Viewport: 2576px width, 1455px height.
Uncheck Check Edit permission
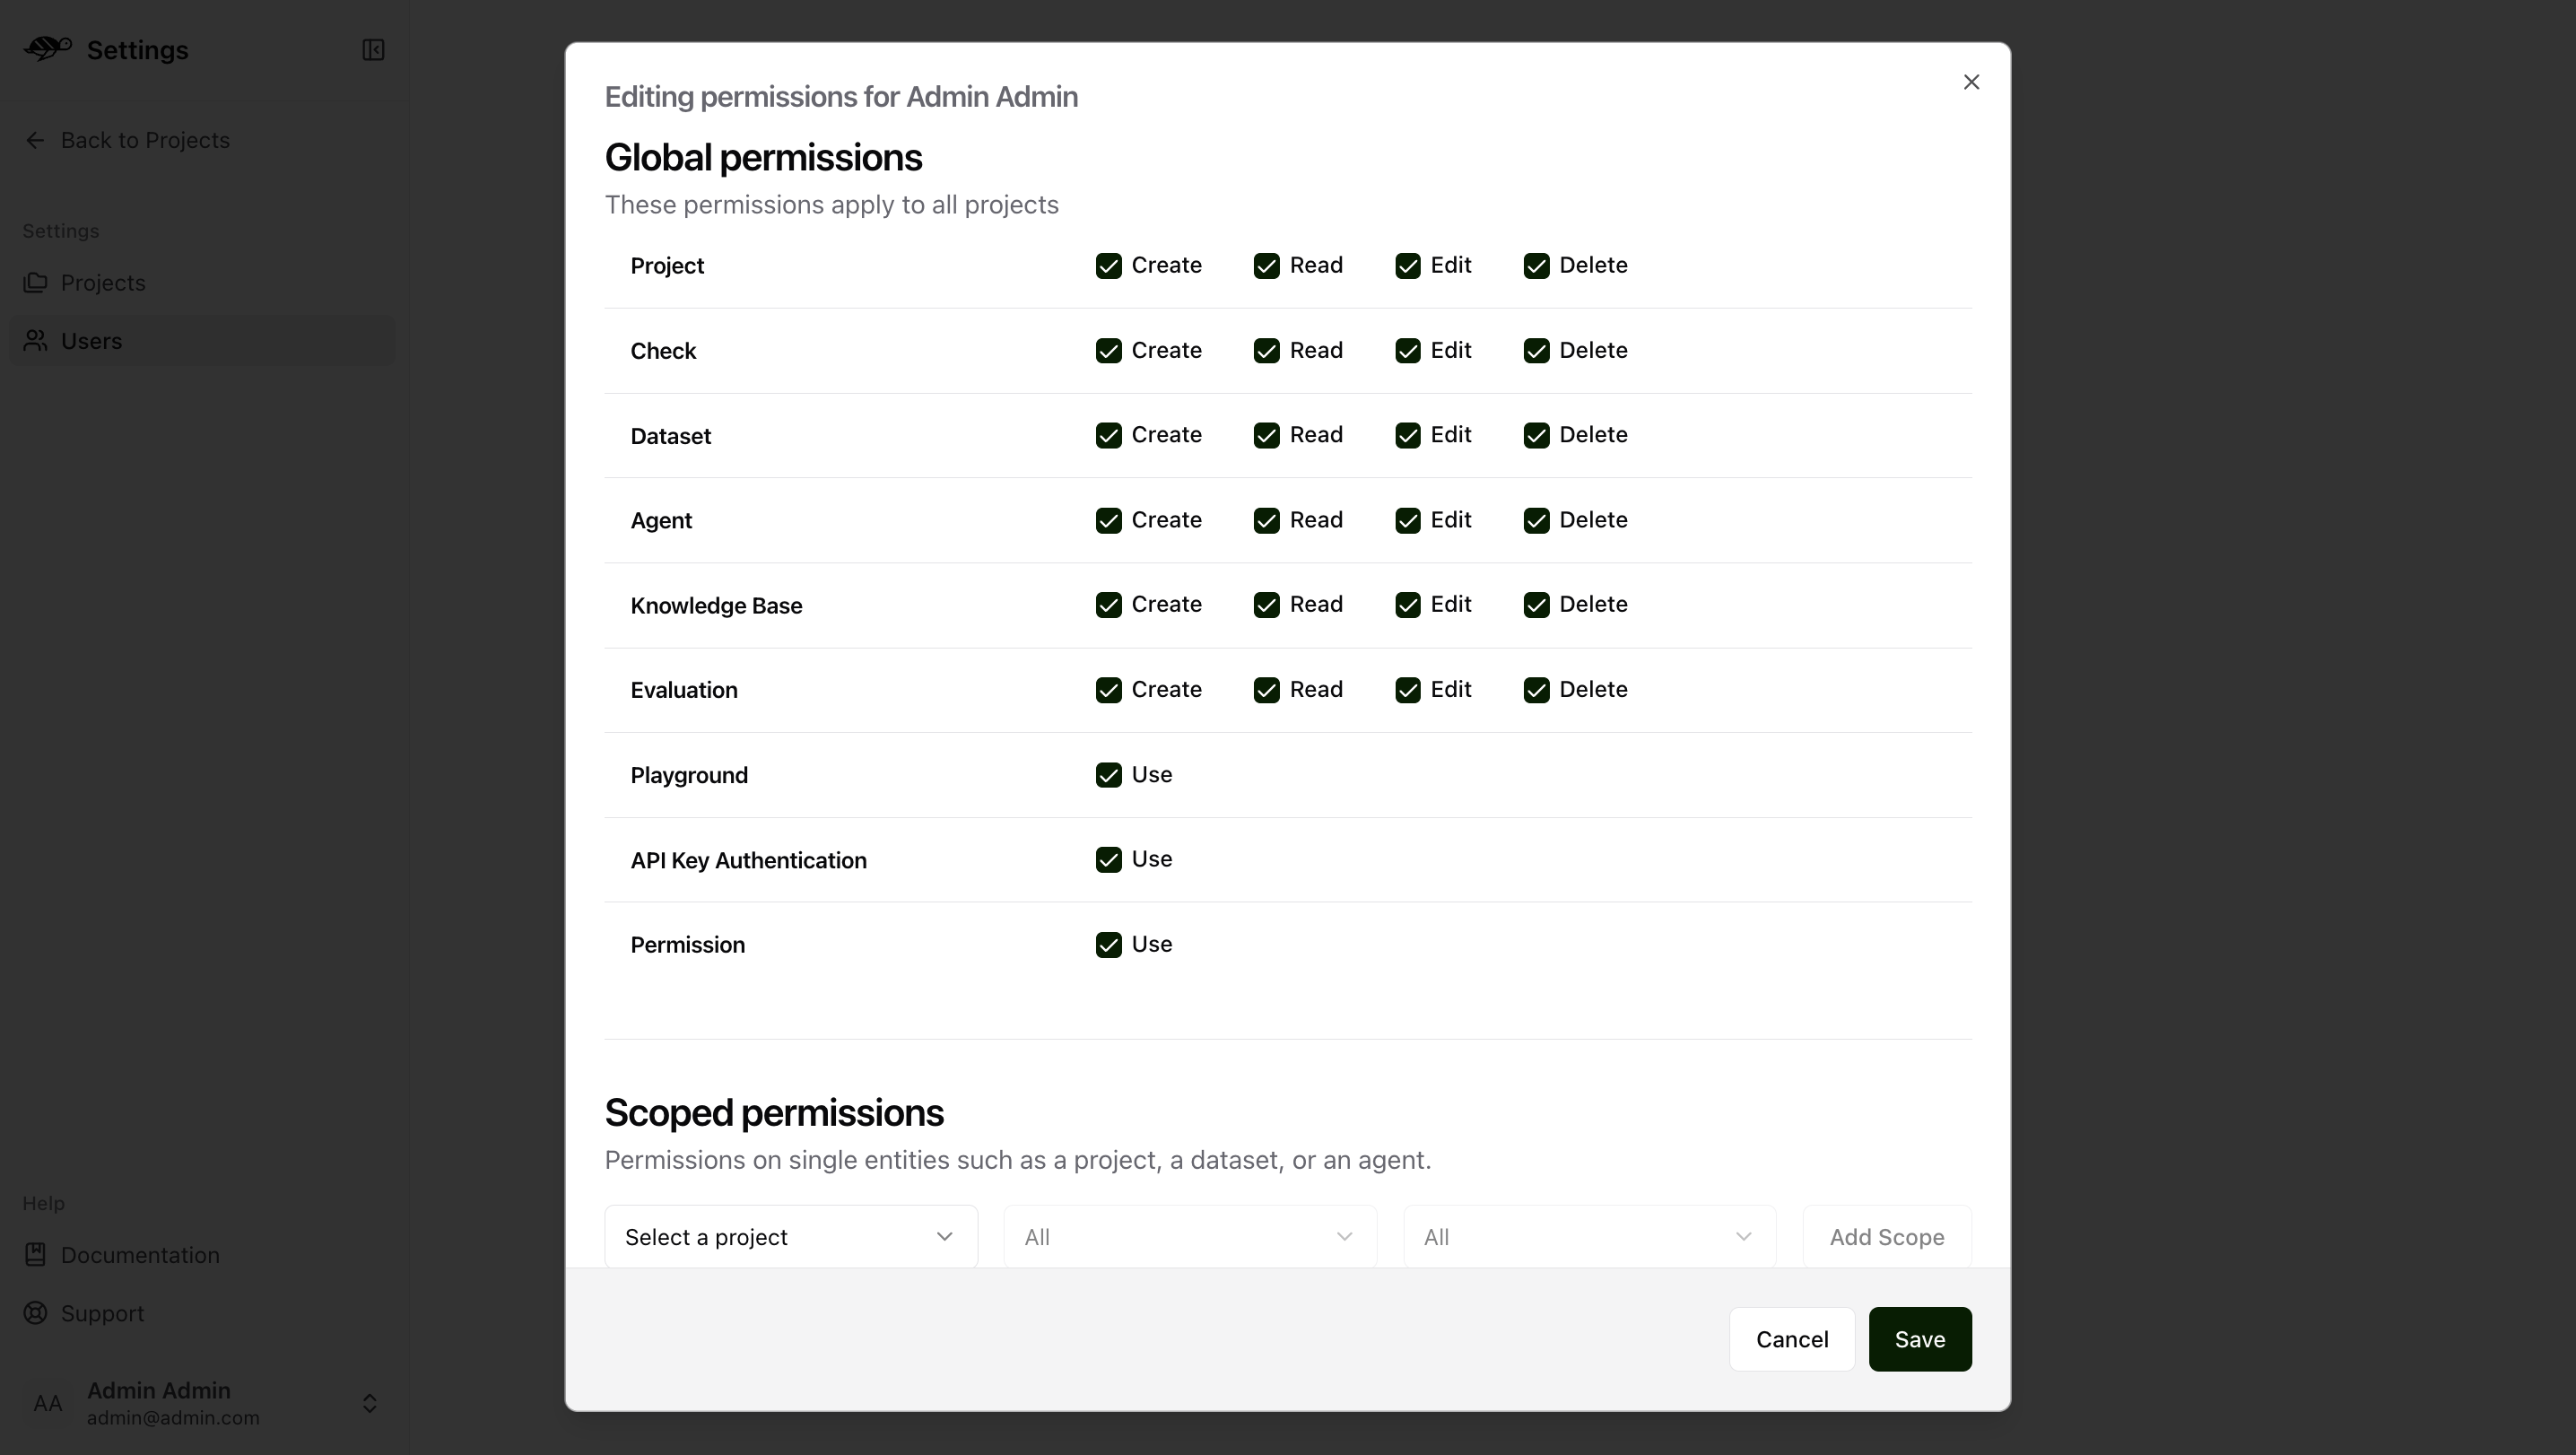1408,350
